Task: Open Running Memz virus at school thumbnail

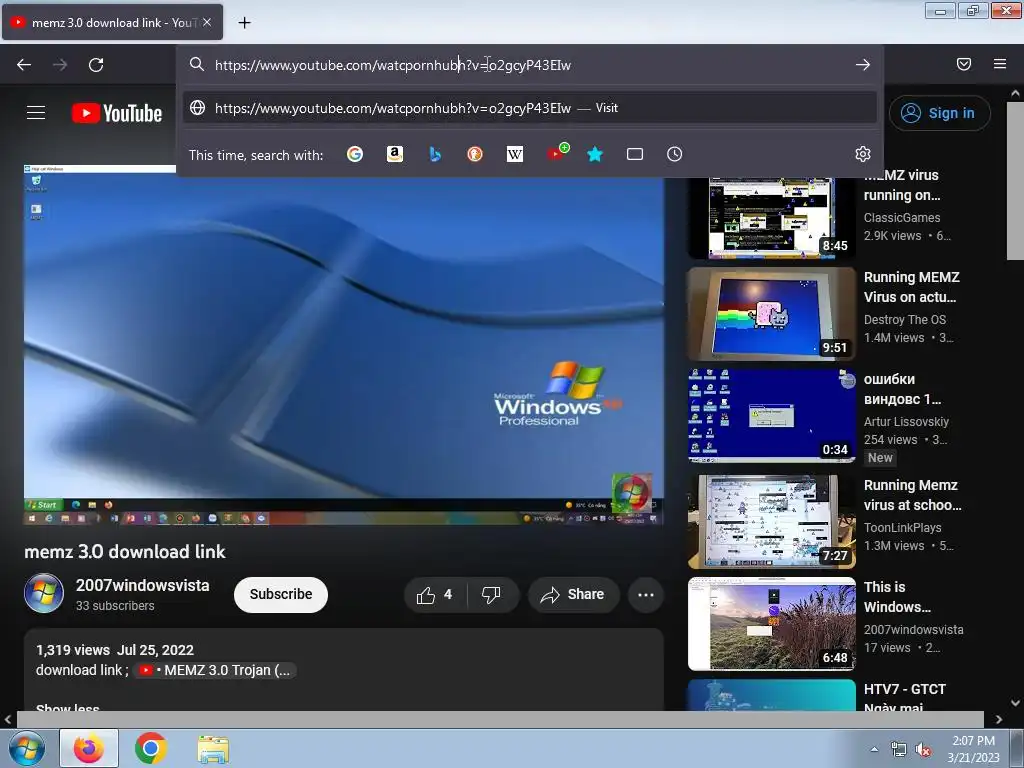Action: click(771, 521)
